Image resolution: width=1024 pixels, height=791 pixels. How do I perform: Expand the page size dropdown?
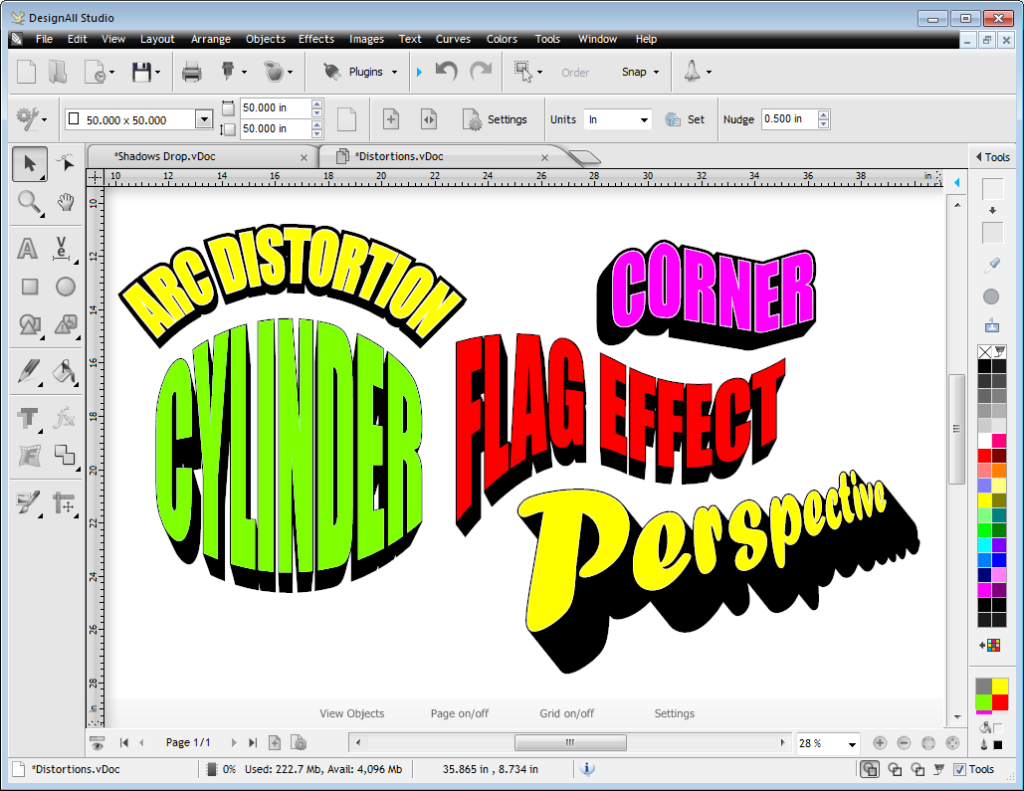(x=204, y=120)
